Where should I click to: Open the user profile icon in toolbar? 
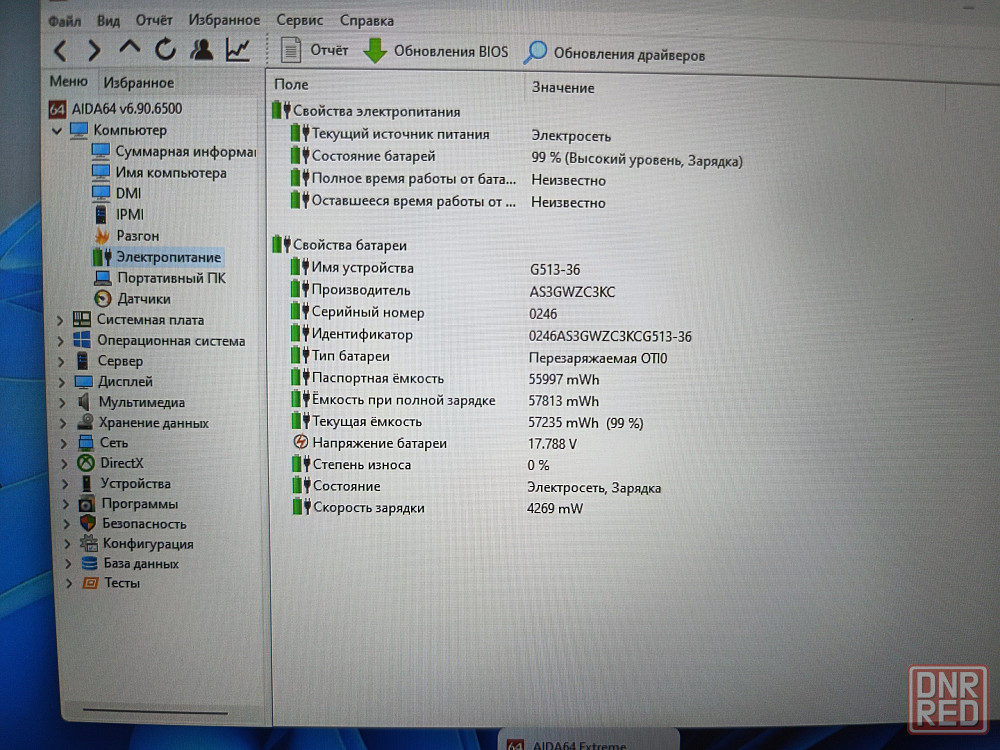[x=201, y=49]
